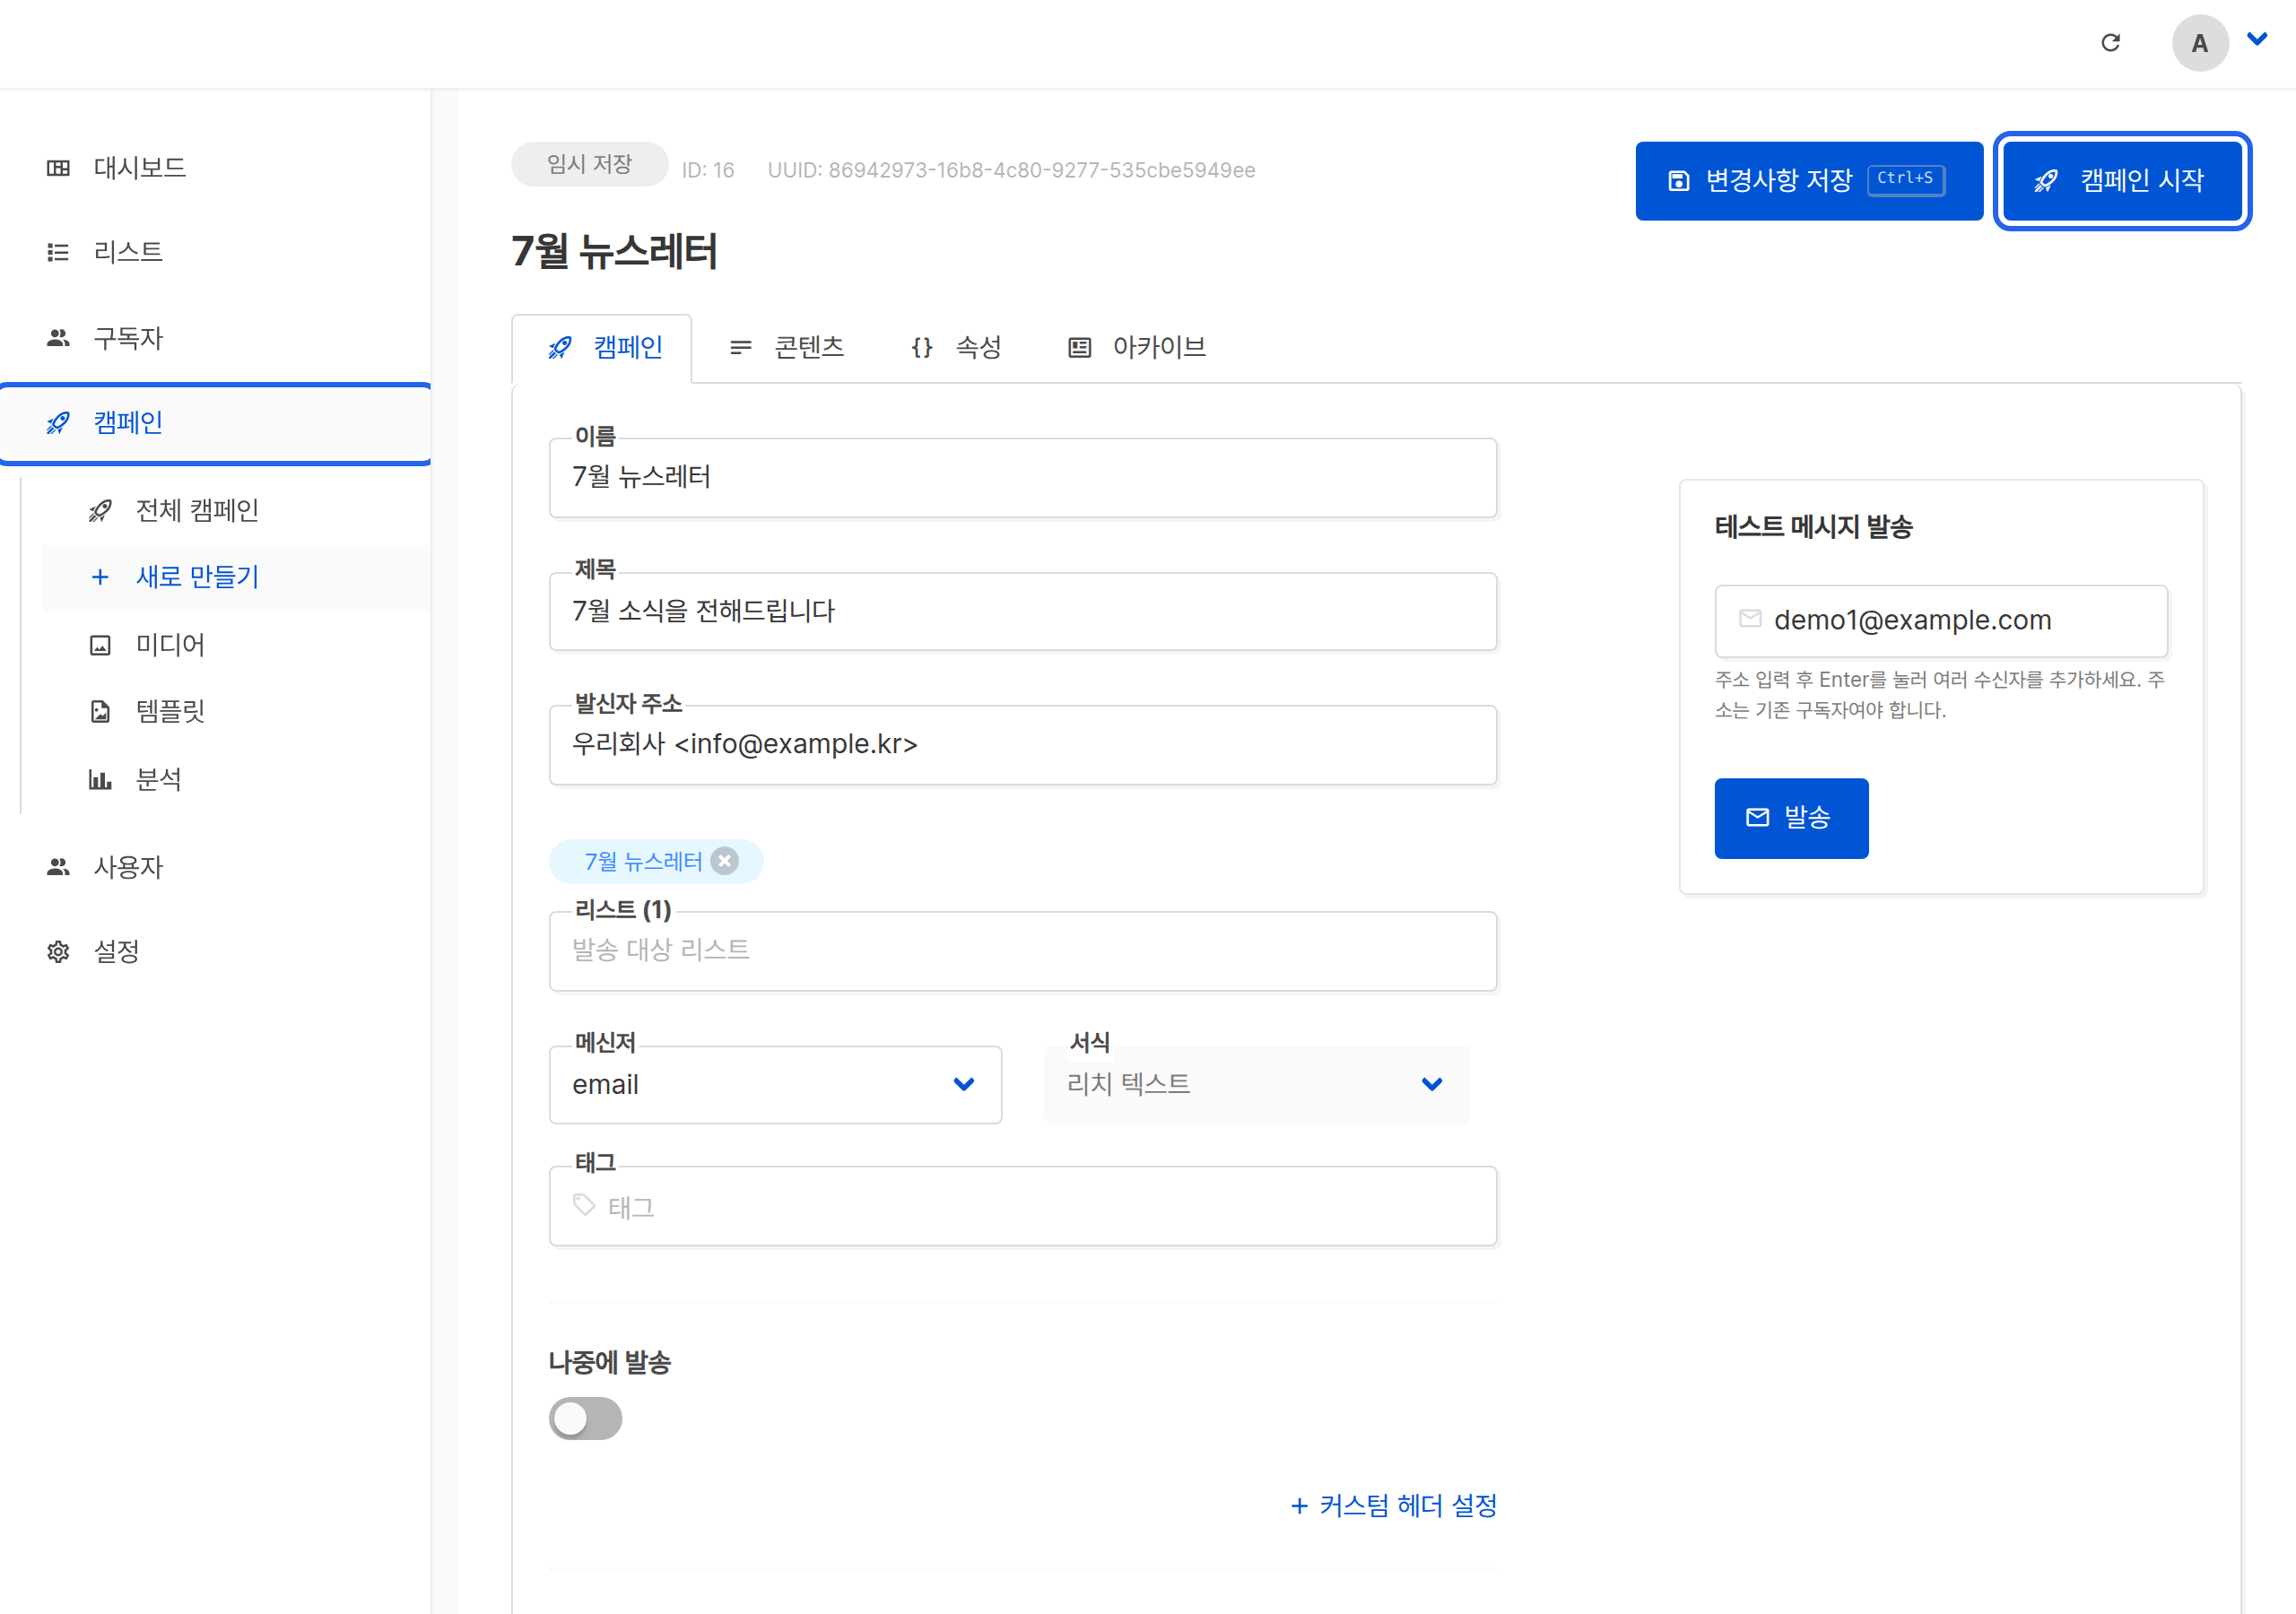Open 분석 submenu item

click(236, 779)
